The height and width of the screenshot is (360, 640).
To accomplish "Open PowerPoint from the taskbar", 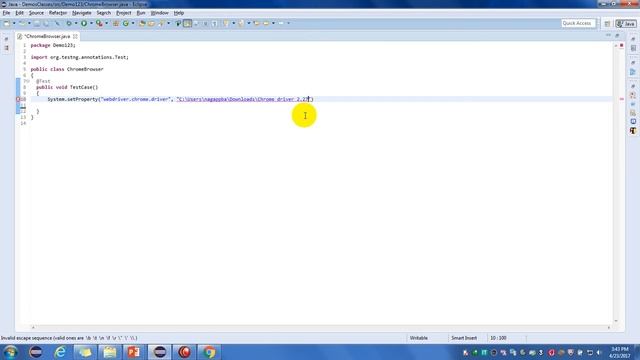I will click(134, 352).
